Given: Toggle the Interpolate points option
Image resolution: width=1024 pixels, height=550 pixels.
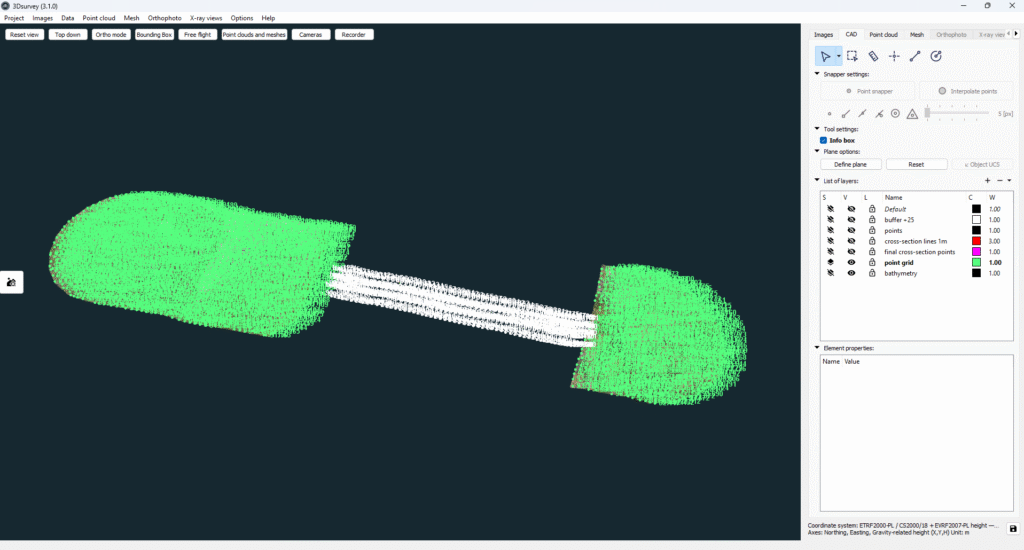Looking at the screenshot, I should (x=967, y=91).
